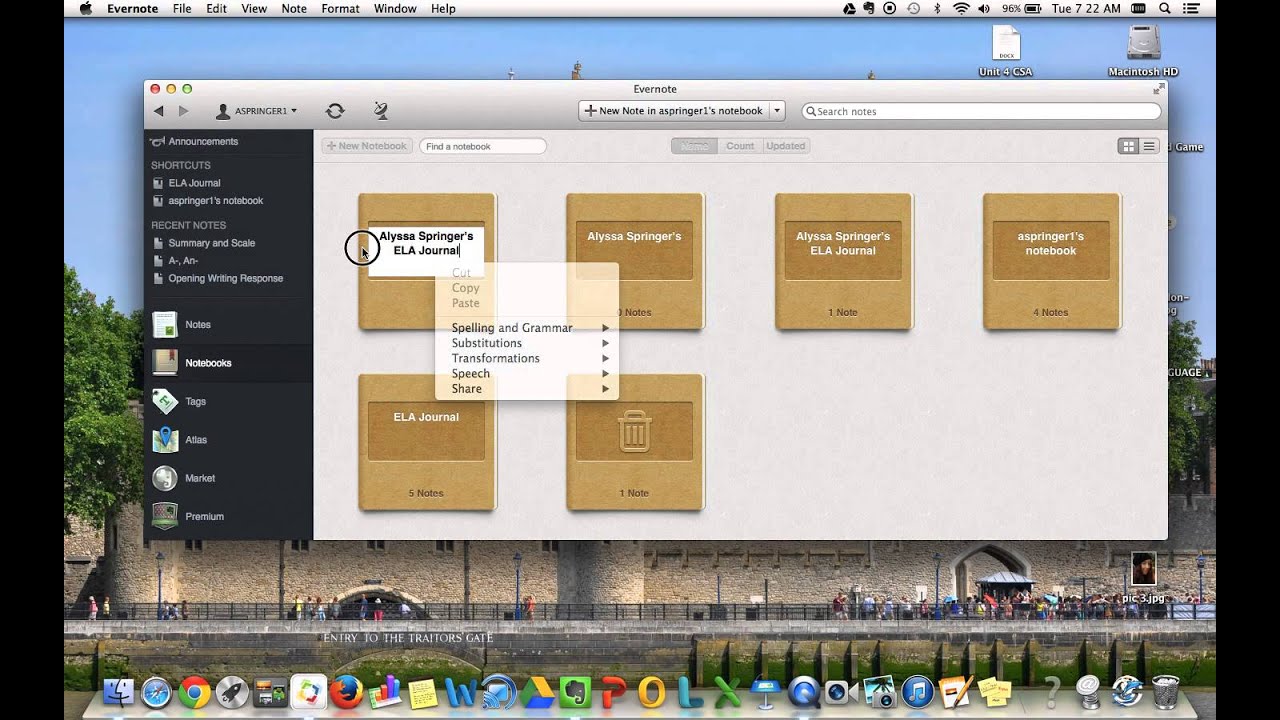Open Spotlight search in menu bar
1280x720 pixels.
(1164, 8)
